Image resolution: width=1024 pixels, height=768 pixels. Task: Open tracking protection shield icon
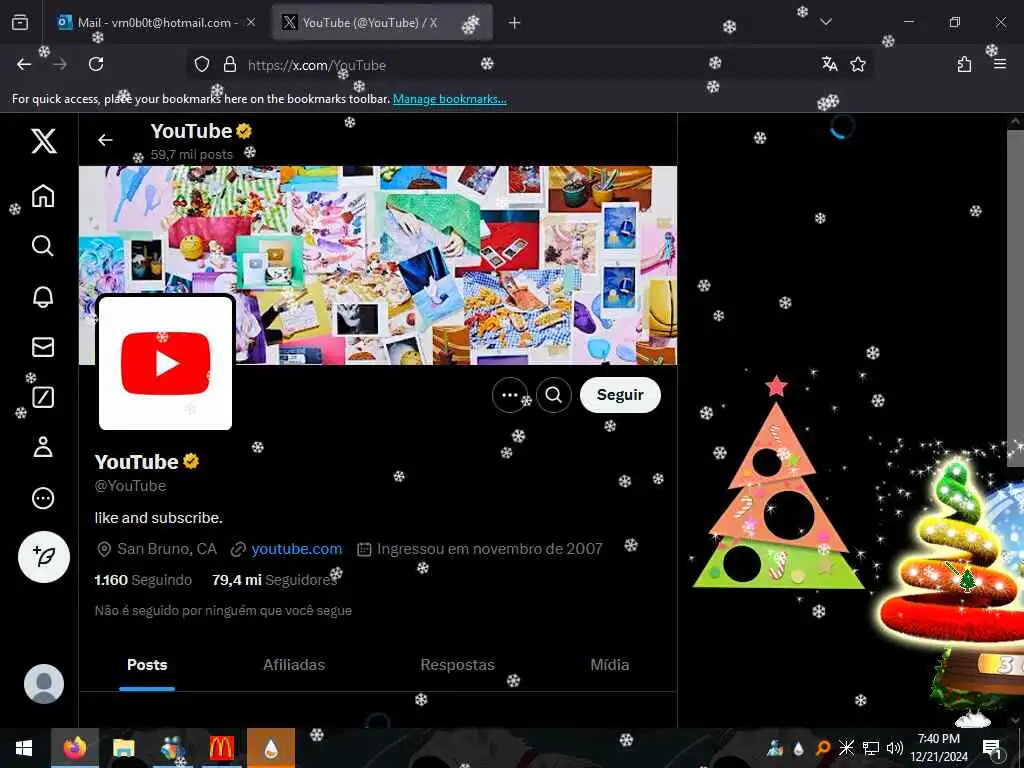click(202, 65)
